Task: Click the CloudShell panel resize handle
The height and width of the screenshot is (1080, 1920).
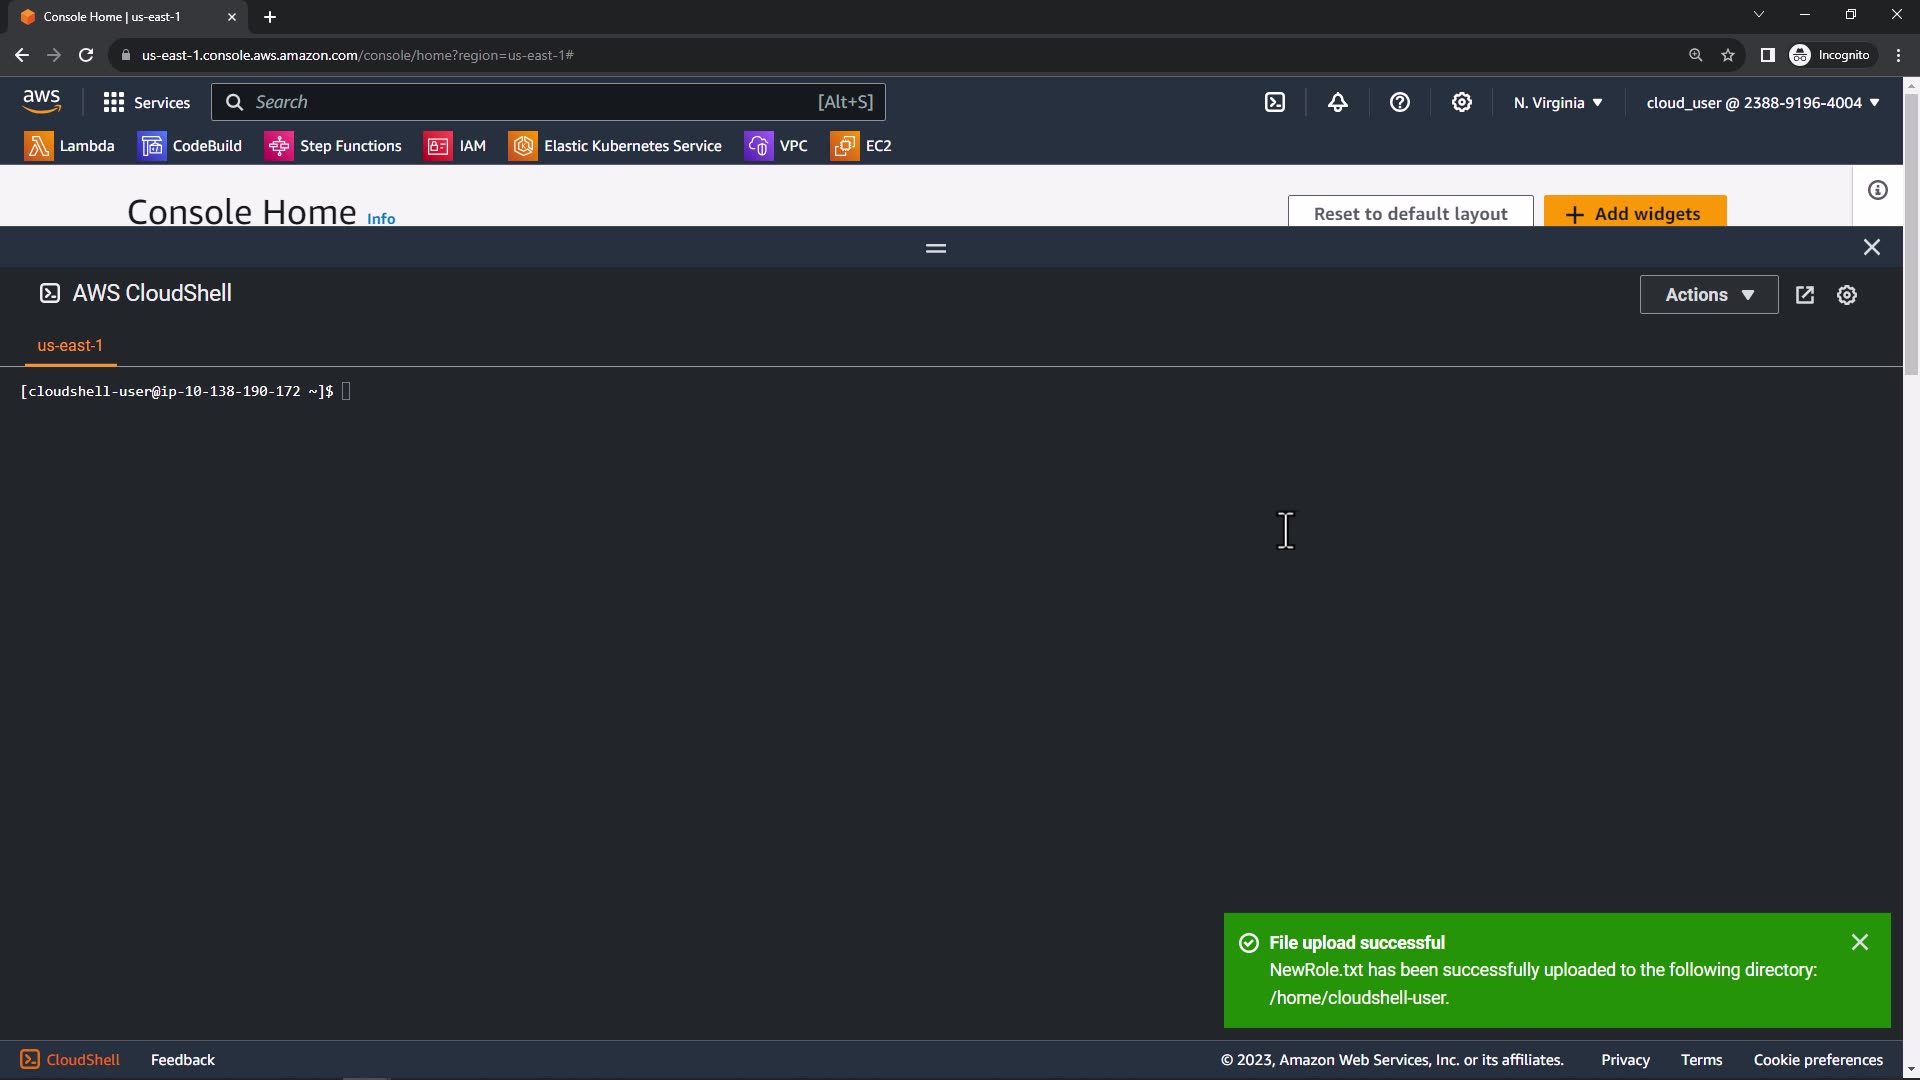Action: click(x=936, y=248)
